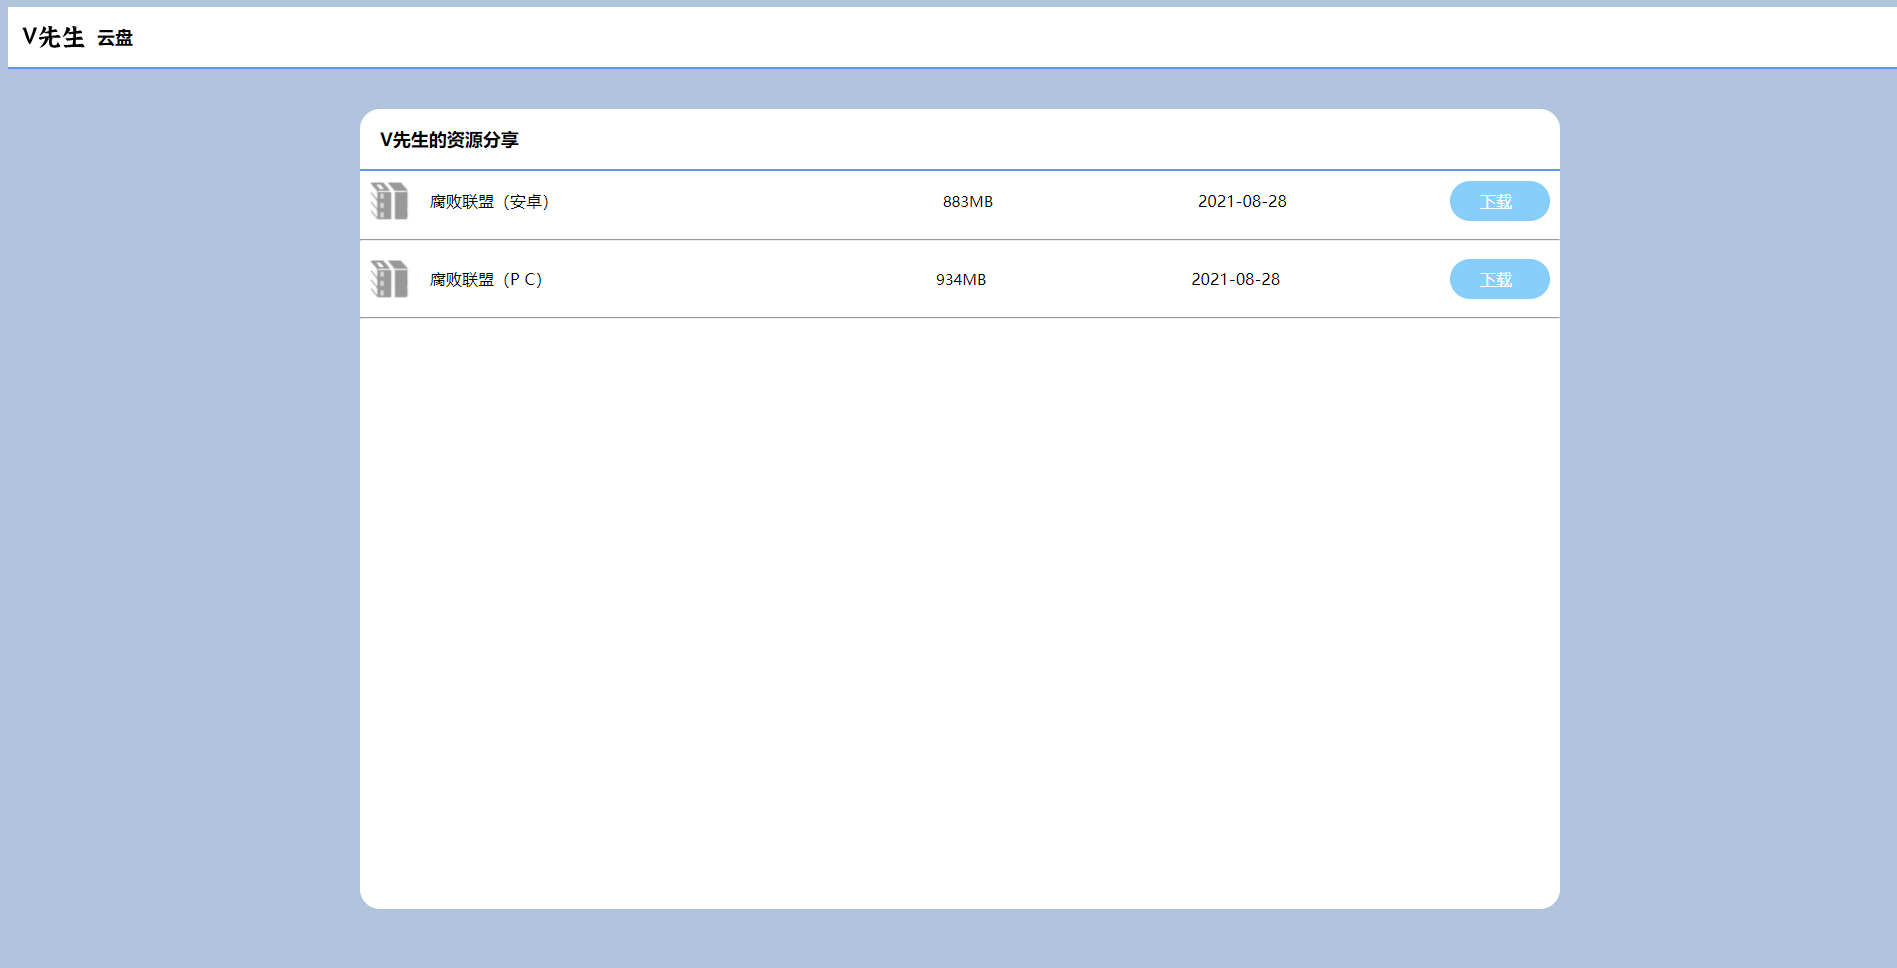Click the 934MB file size text
The height and width of the screenshot is (968, 1897).
tap(960, 280)
